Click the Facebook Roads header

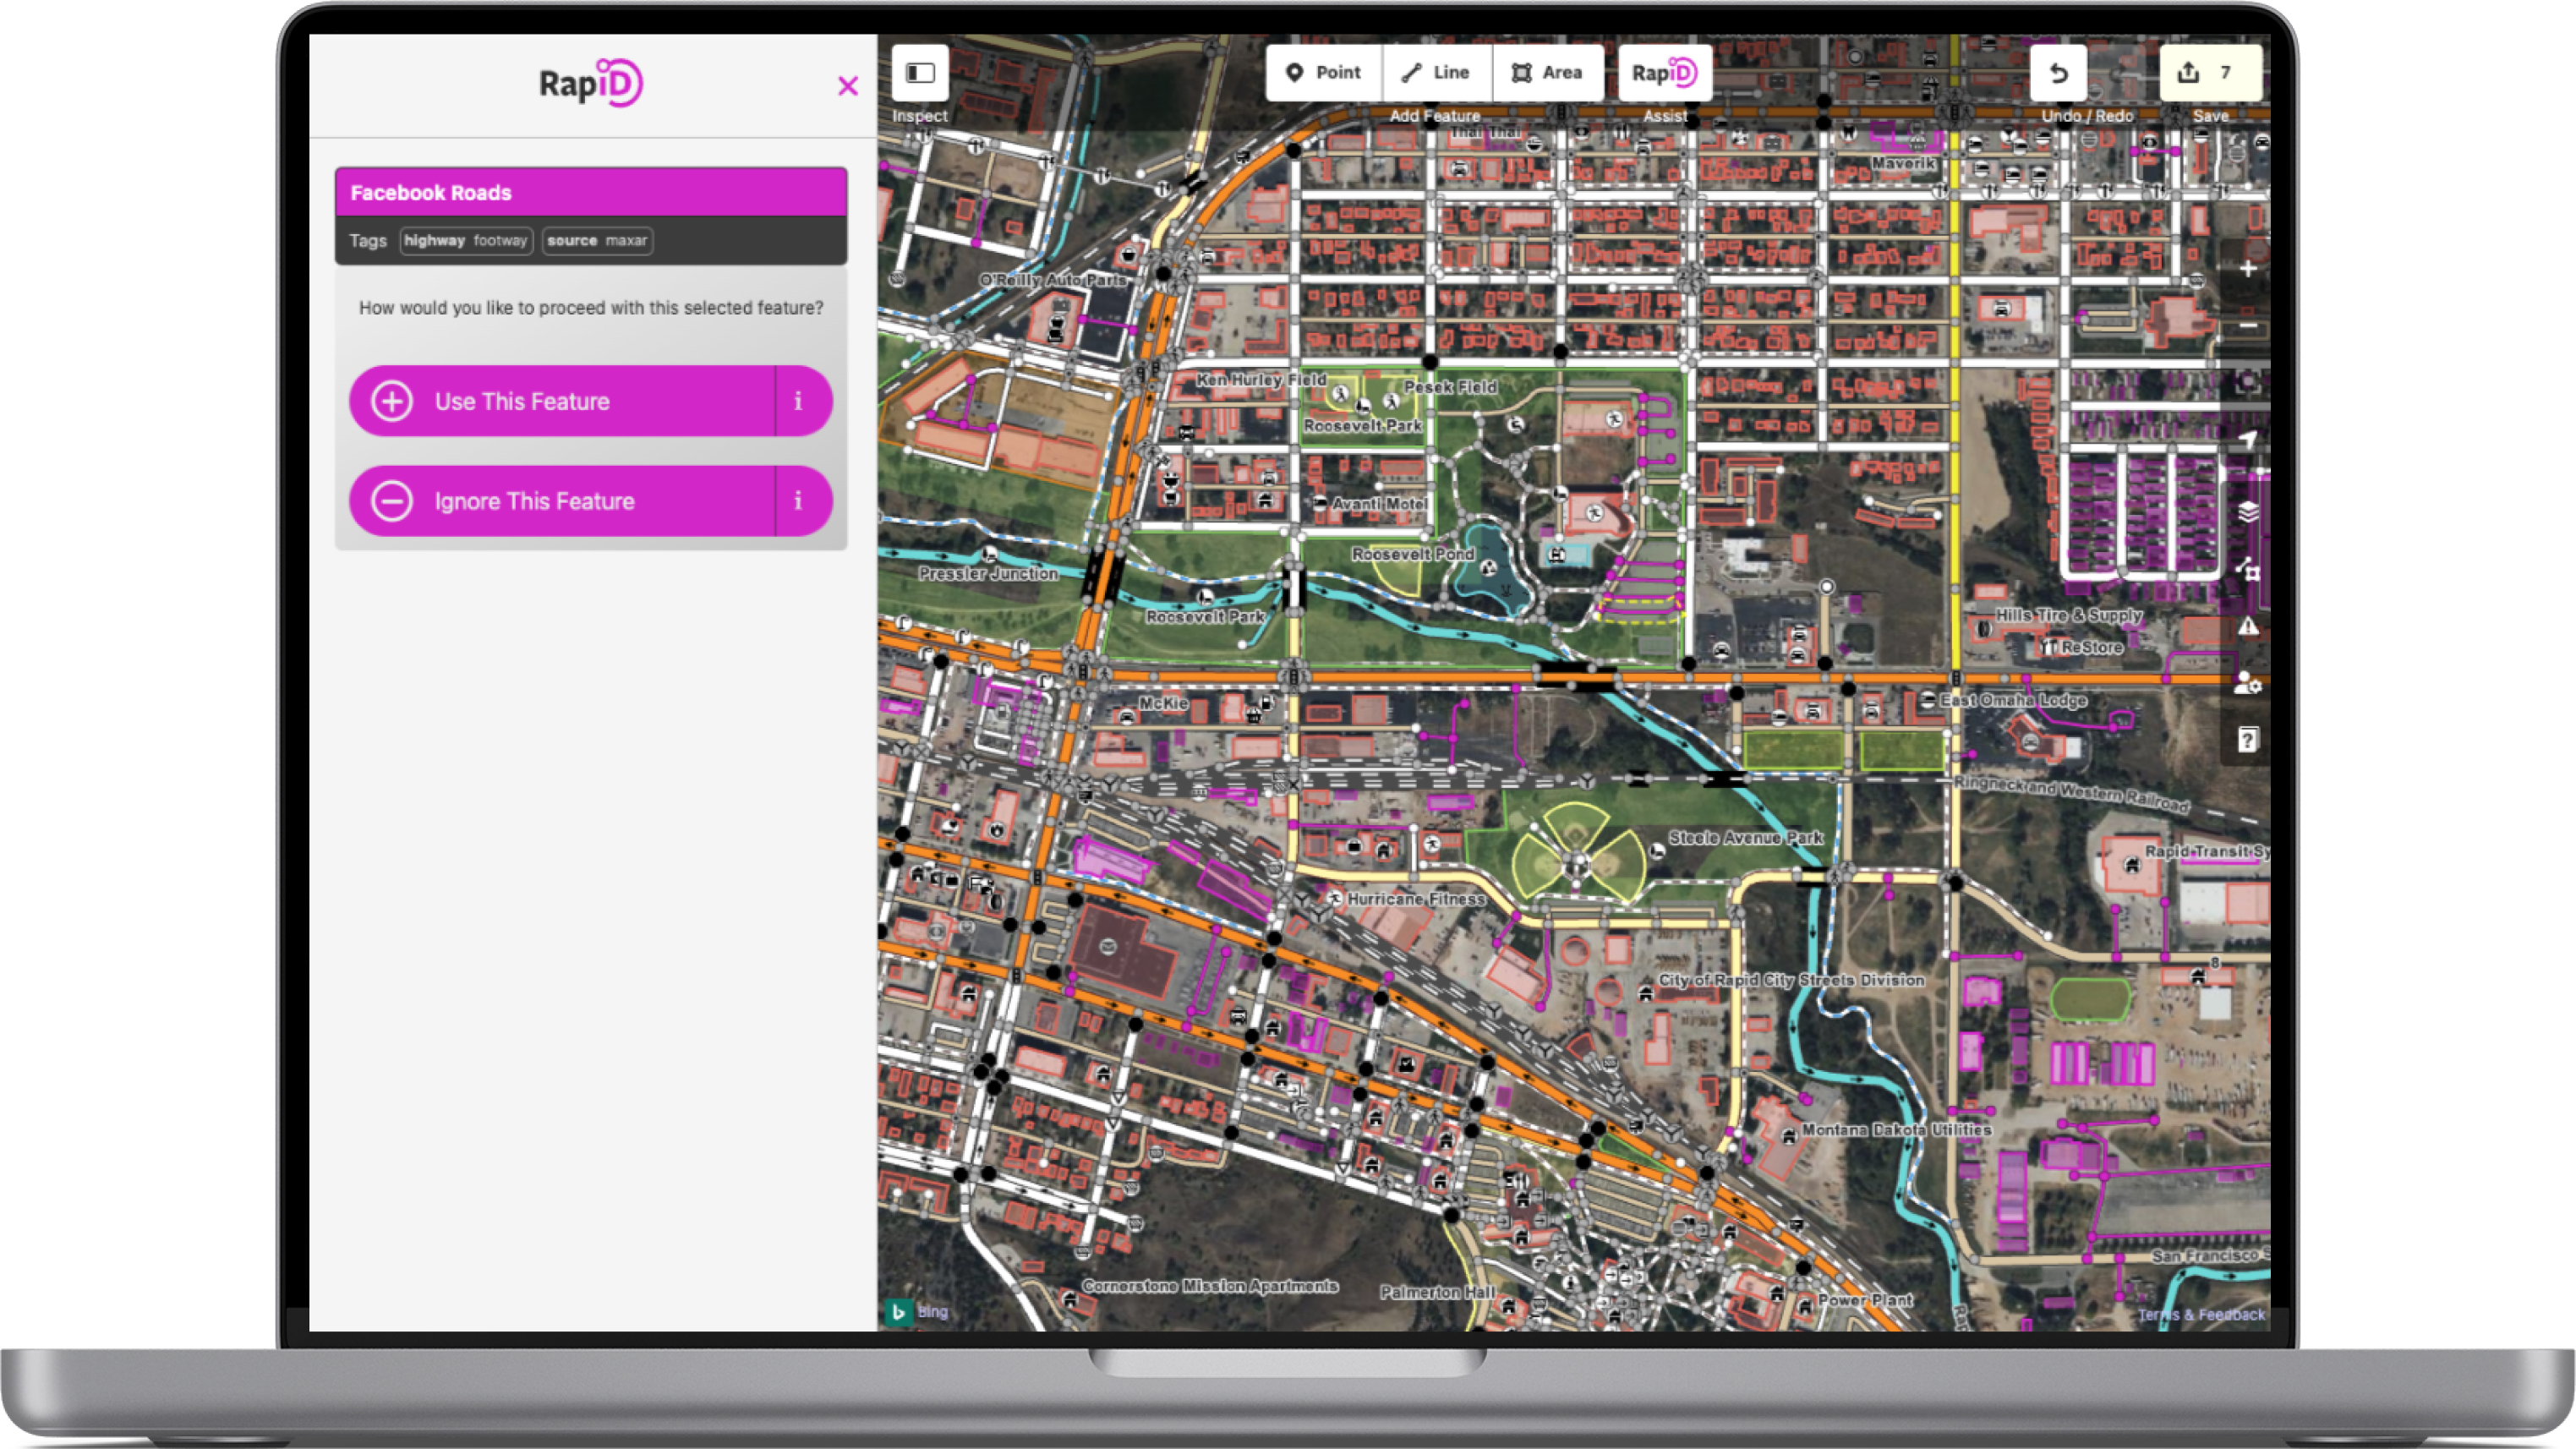(x=591, y=192)
